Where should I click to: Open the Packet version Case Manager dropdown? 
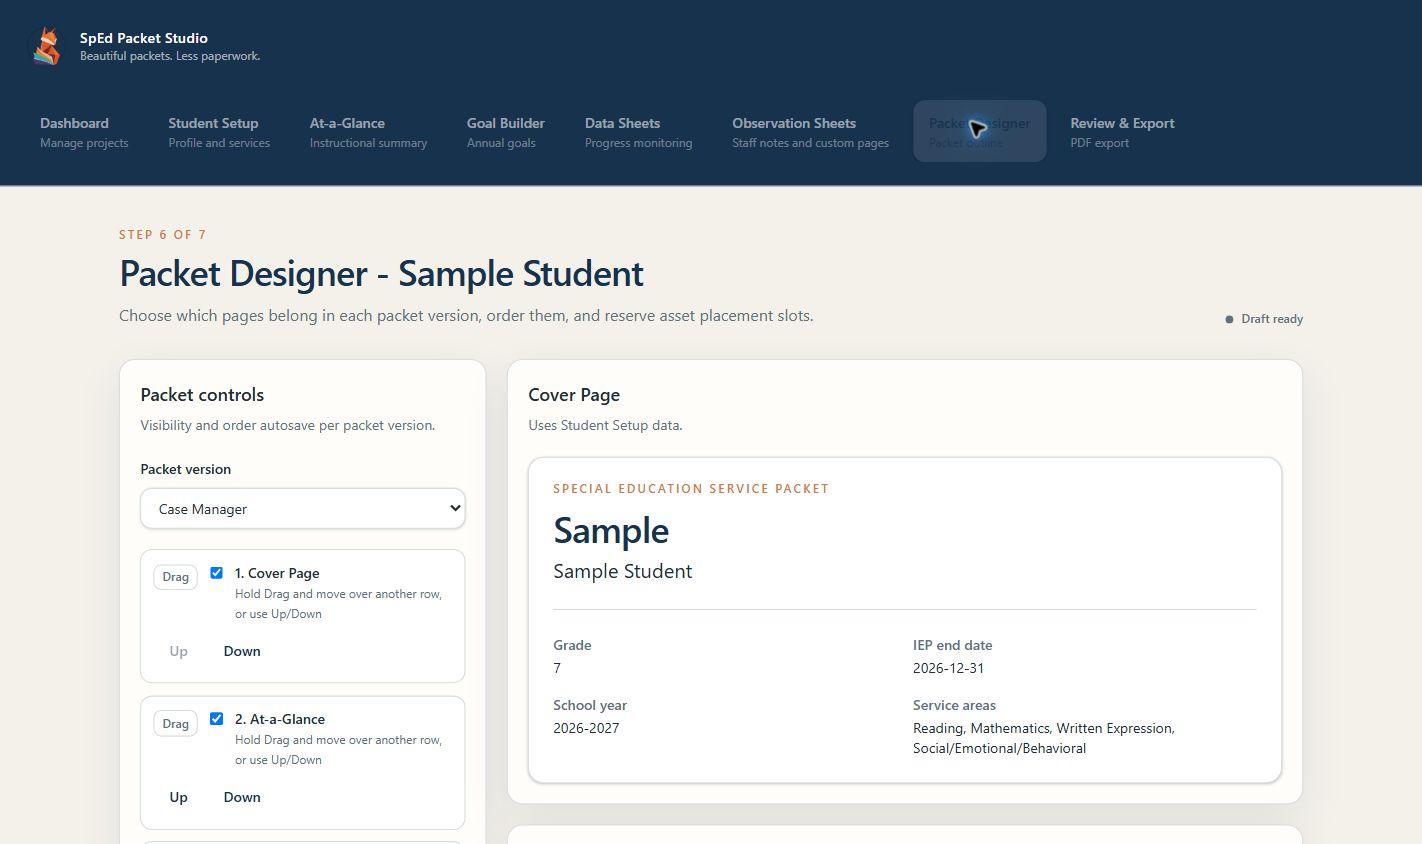click(303, 508)
